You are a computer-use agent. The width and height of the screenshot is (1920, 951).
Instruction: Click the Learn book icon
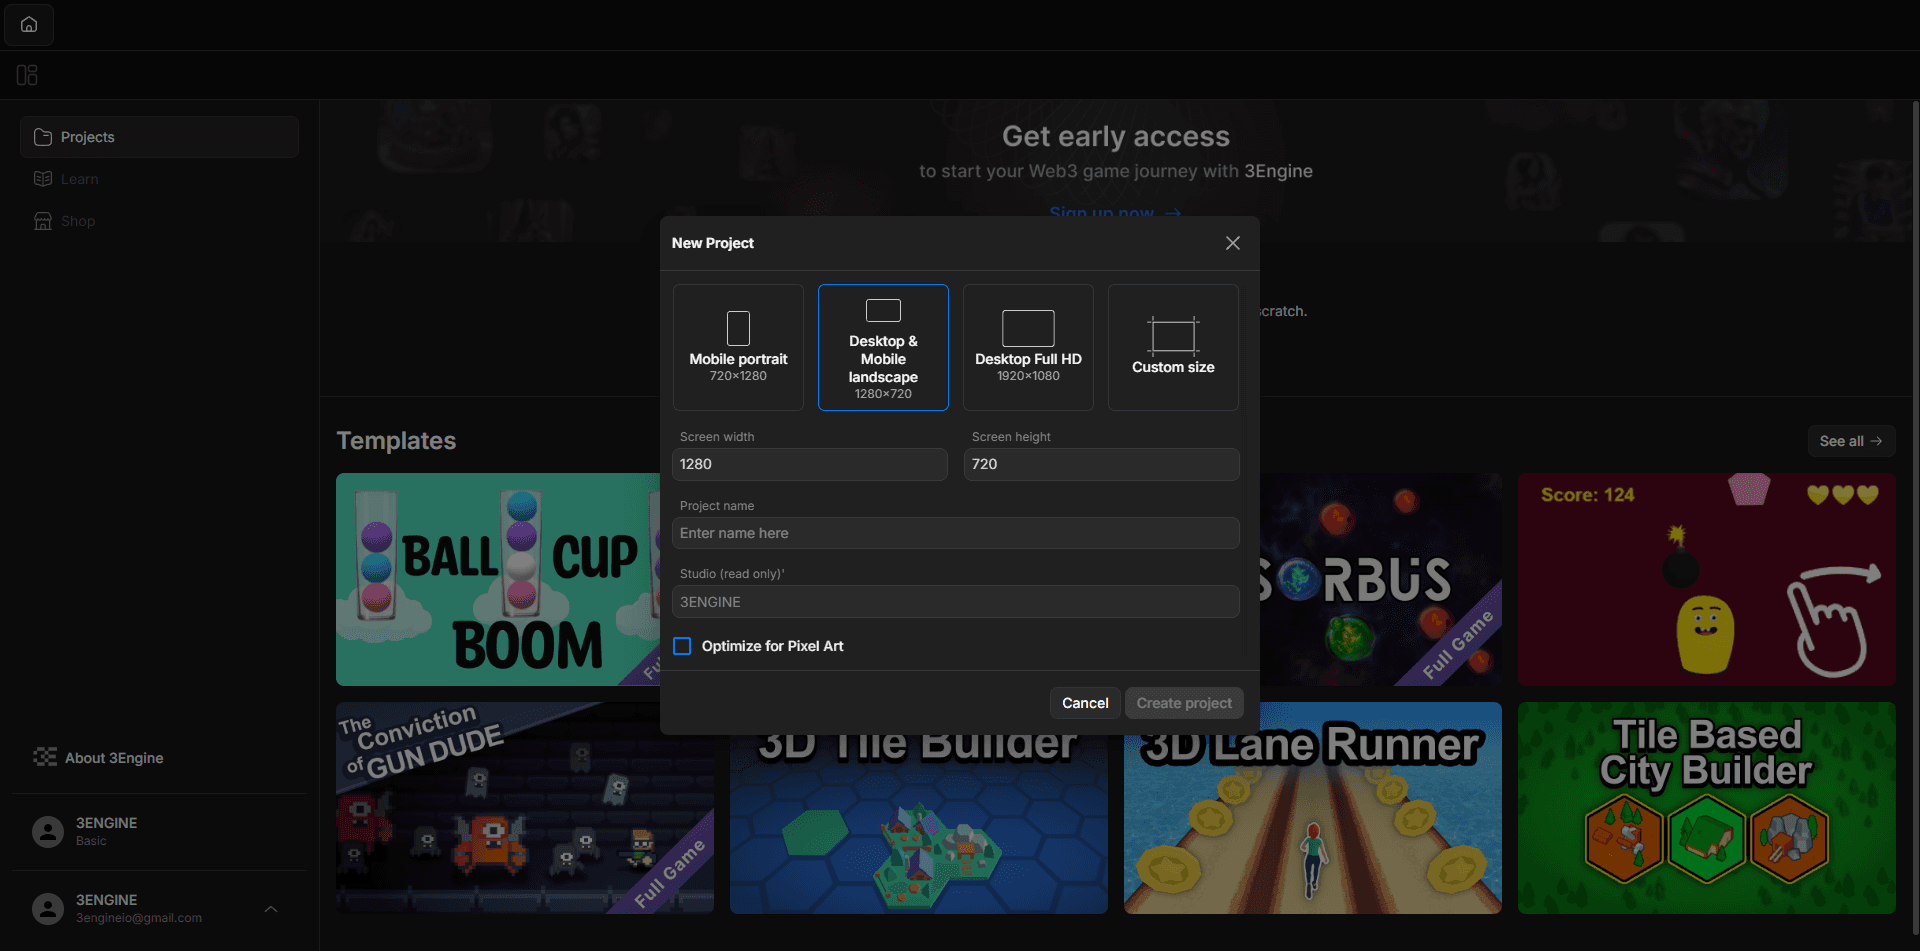(43, 179)
